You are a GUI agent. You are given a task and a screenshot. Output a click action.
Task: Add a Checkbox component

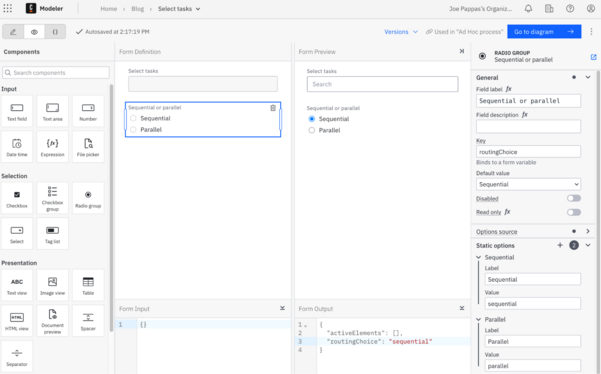pos(17,198)
